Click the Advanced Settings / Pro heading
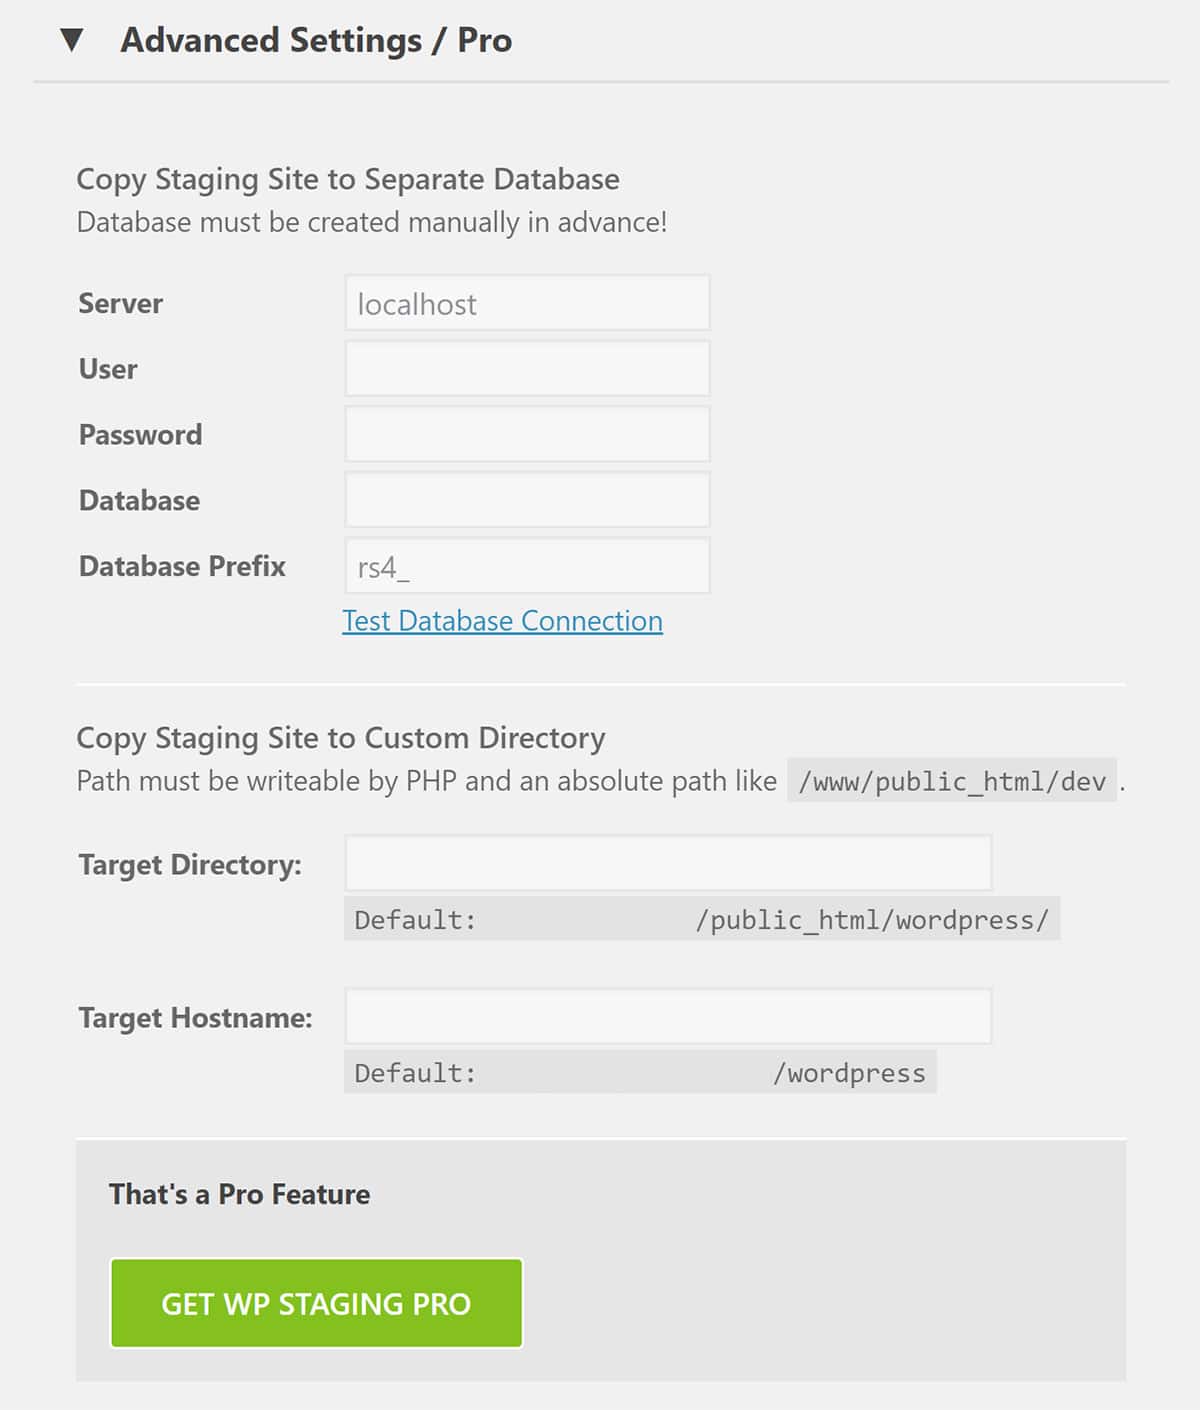Viewport: 1200px width, 1410px height. pos(316,41)
